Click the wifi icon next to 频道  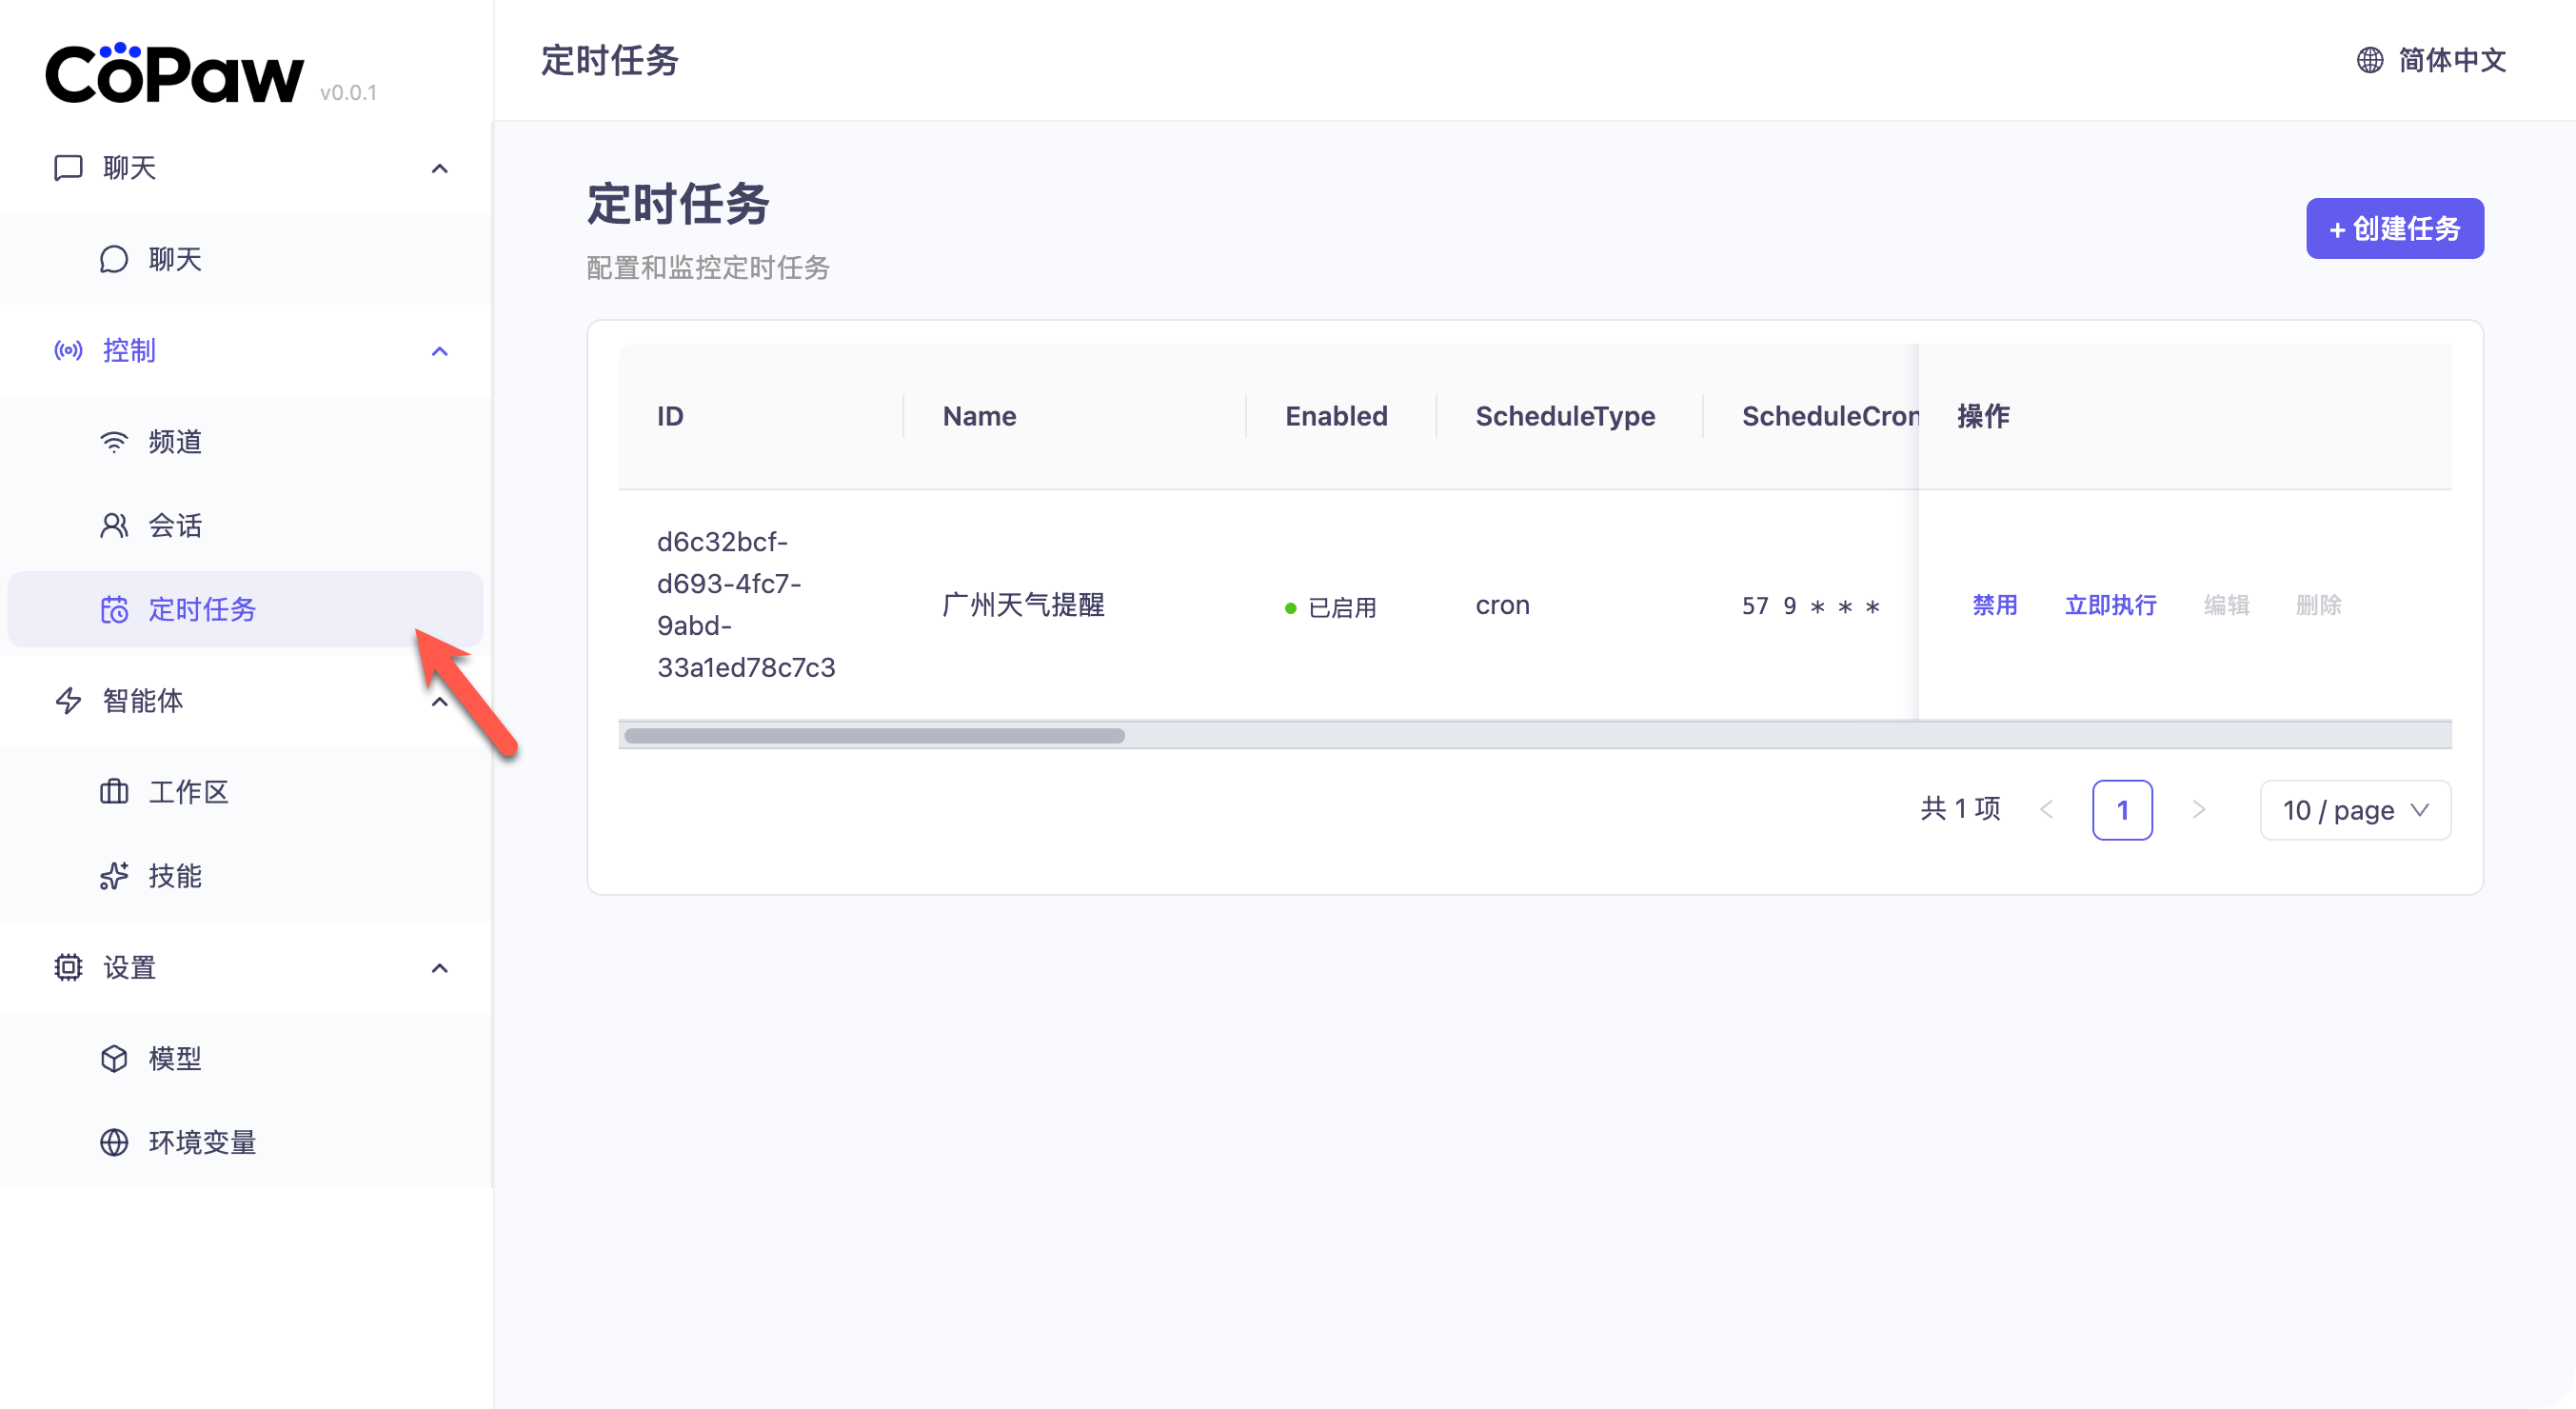114,441
